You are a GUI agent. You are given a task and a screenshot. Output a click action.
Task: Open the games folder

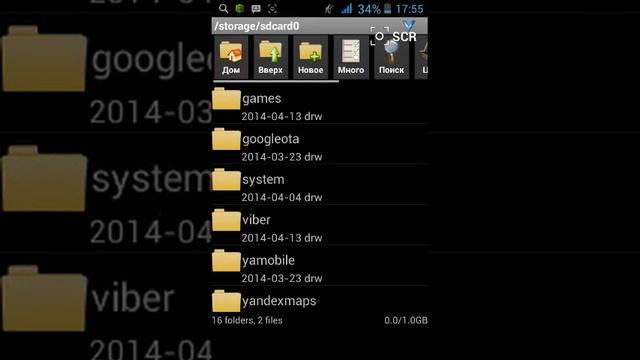point(320,104)
